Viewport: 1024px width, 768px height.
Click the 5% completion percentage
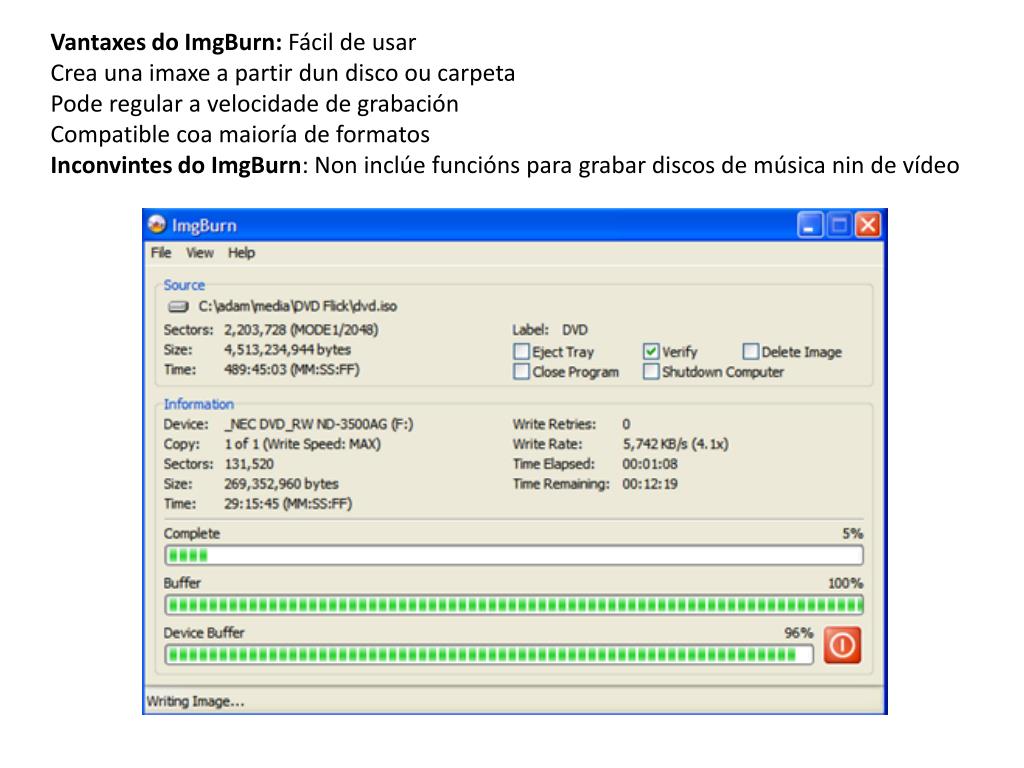click(x=852, y=534)
